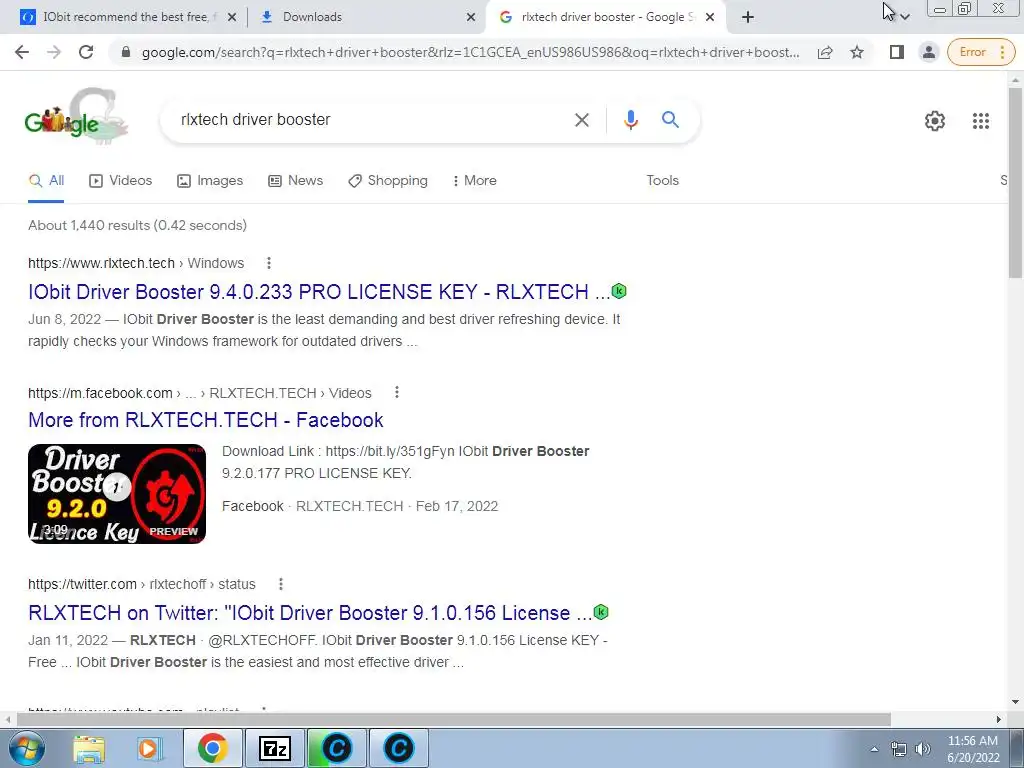The image size is (1024, 768).
Task: Open 7-Zip from taskbar
Action: (274, 748)
